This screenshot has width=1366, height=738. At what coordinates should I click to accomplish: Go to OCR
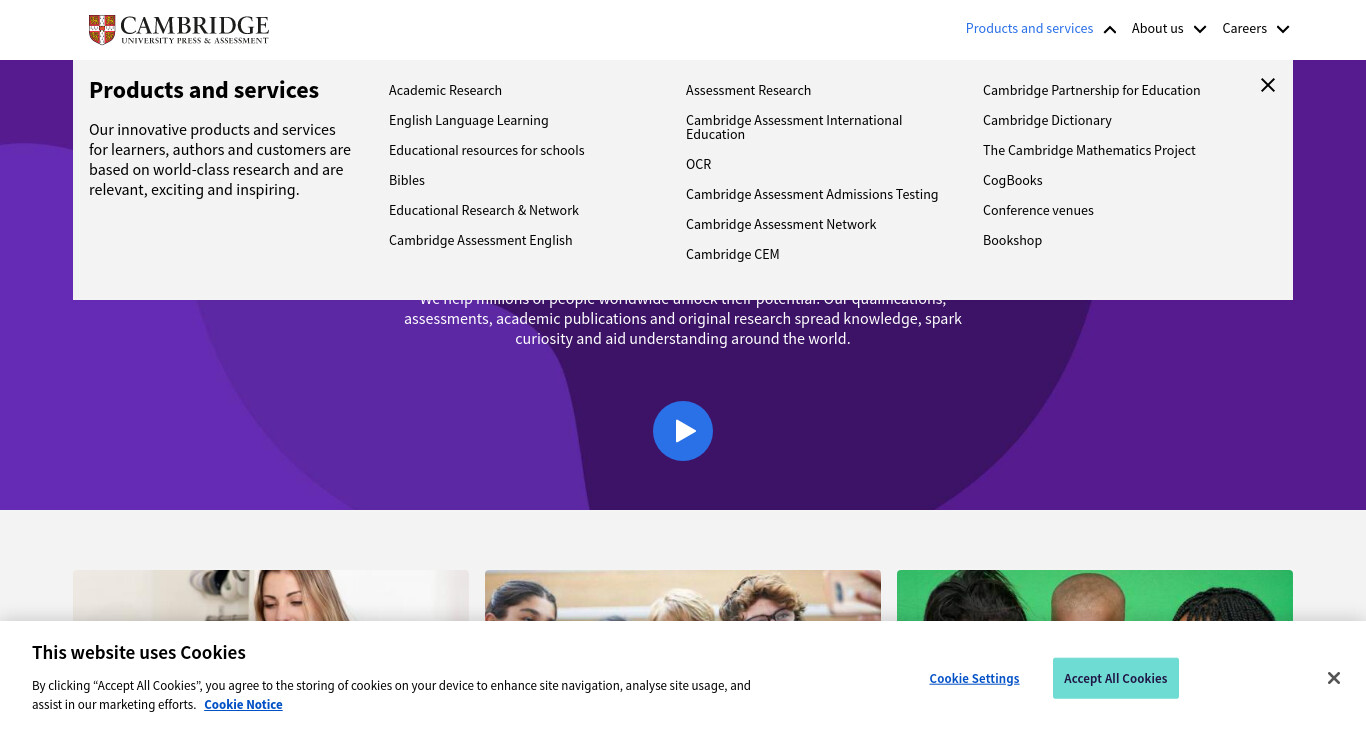[x=698, y=164]
